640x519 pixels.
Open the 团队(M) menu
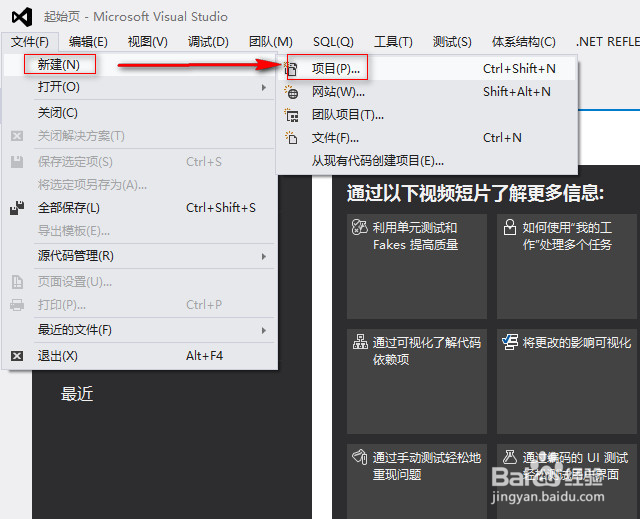click(x=271, y=42)
